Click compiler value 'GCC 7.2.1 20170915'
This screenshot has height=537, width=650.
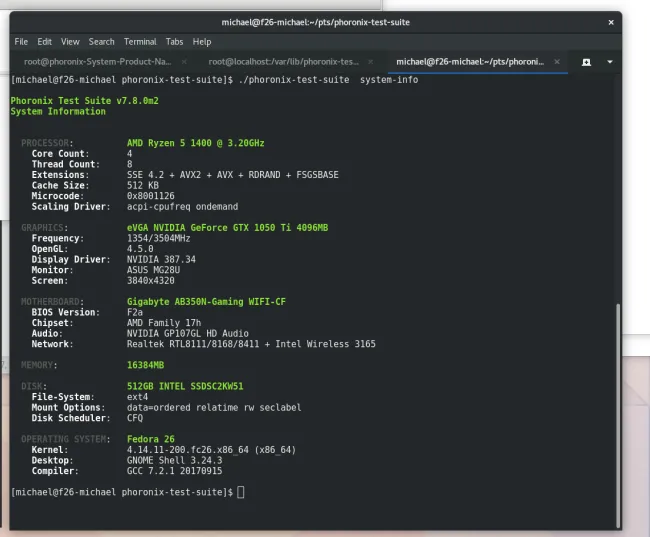pyautogui.click(x=175, y=471)
